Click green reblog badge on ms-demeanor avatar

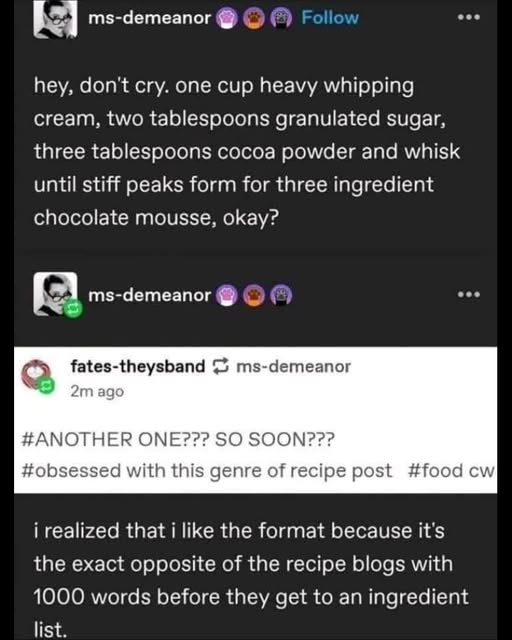(73, 308)
